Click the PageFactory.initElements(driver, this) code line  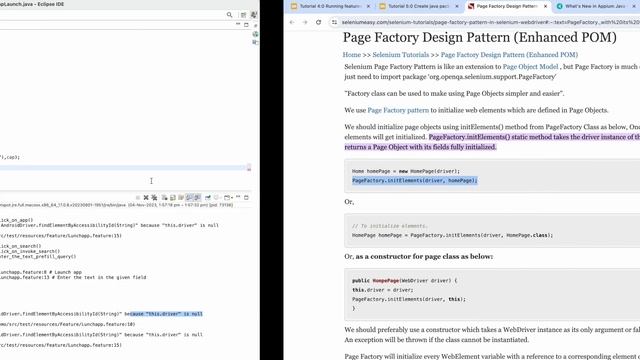point(409,299)
